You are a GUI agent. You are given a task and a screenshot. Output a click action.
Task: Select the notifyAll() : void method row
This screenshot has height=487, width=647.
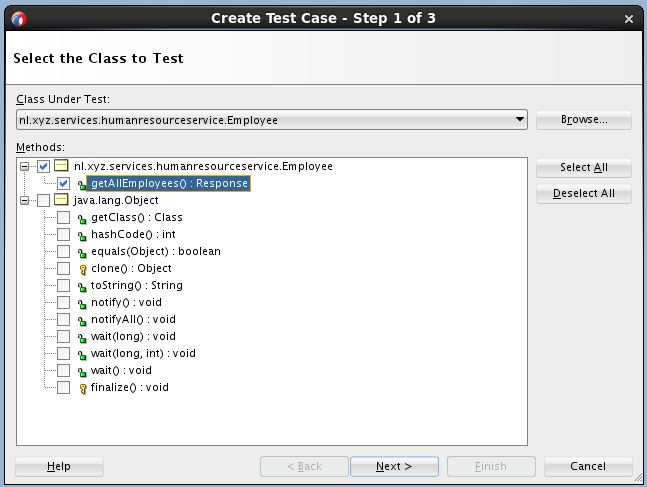[126, 320]
